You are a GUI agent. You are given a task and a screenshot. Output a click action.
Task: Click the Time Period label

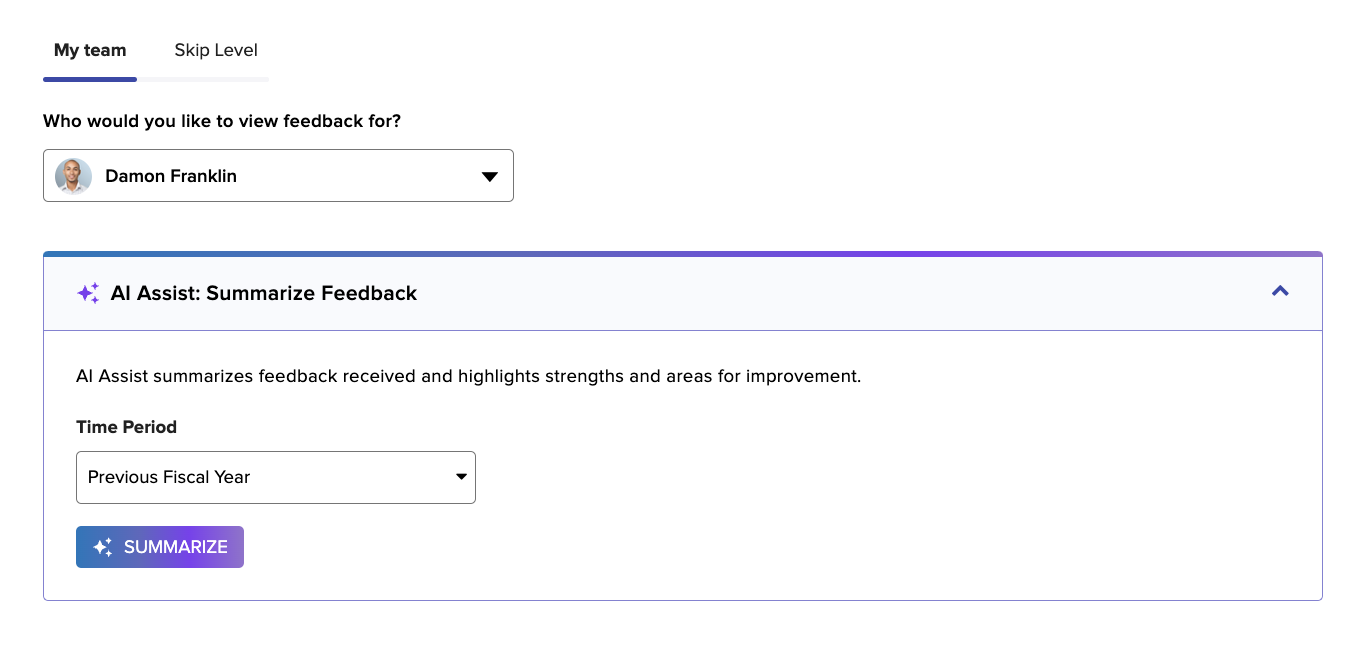(x=126, y=427)
